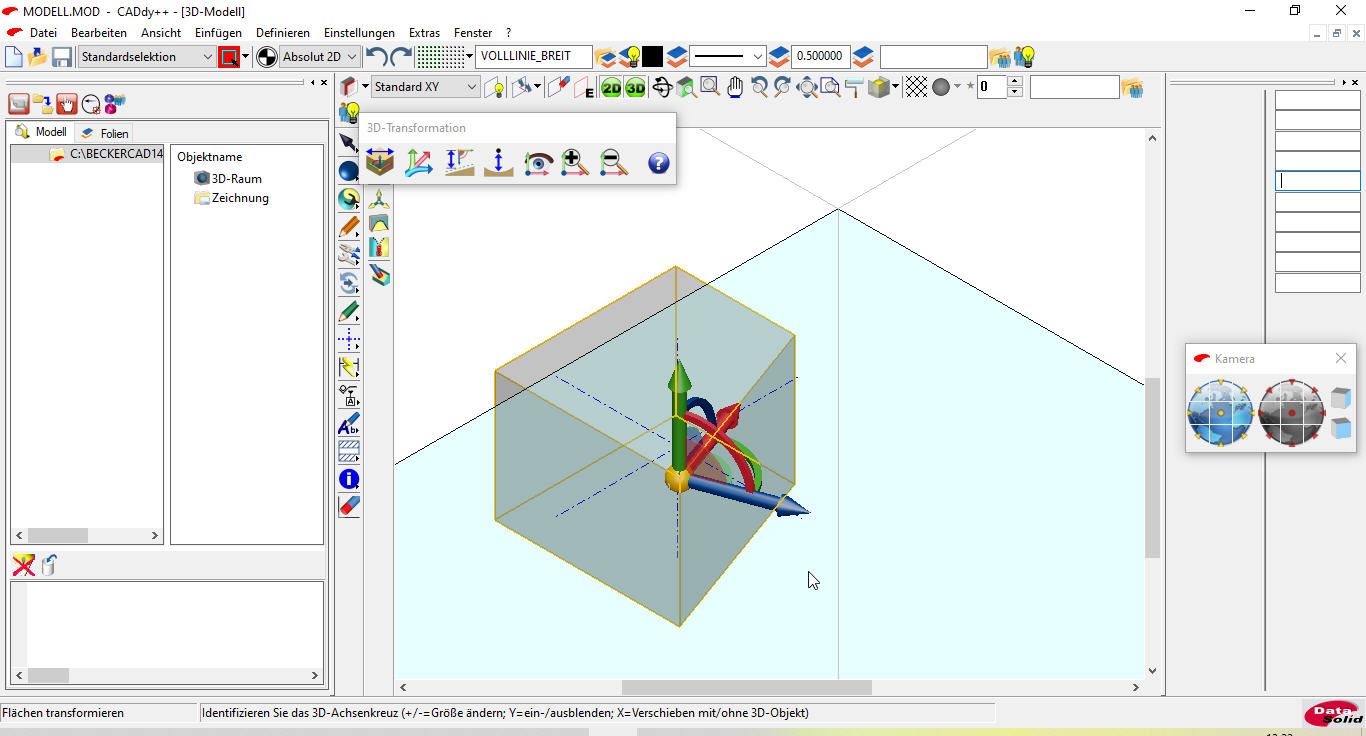
Task: Click the vertical distance arrow icon
Action: click(x=498, y=163)
